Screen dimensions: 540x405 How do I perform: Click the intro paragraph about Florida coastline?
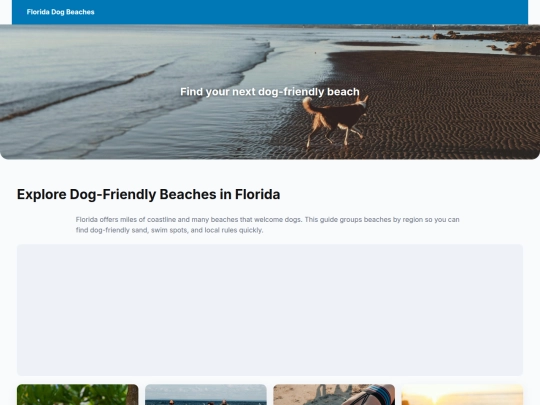coord(267,225)
